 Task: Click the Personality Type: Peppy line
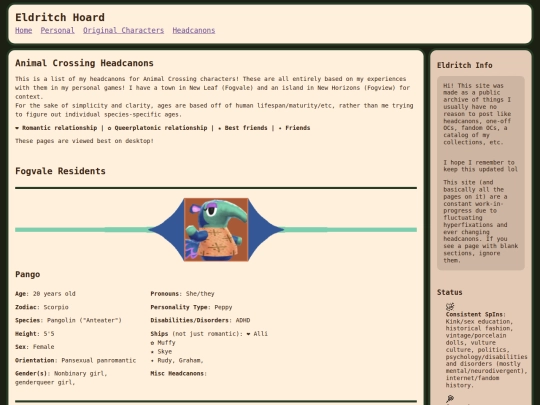(191, 307)
